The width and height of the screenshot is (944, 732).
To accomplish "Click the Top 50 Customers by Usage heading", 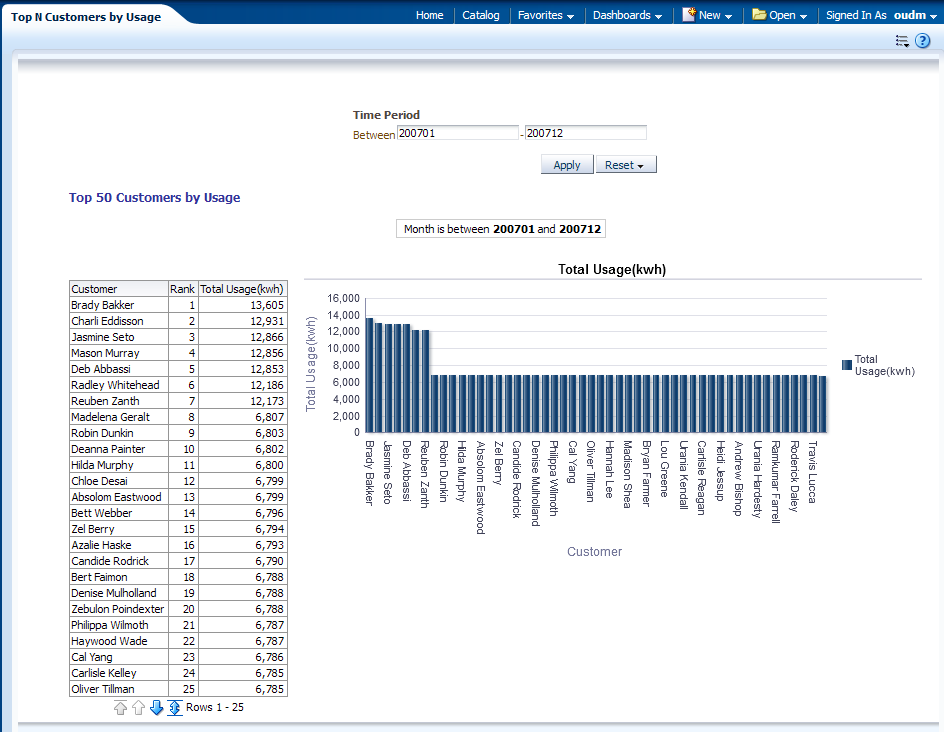I will pos(155,197).
